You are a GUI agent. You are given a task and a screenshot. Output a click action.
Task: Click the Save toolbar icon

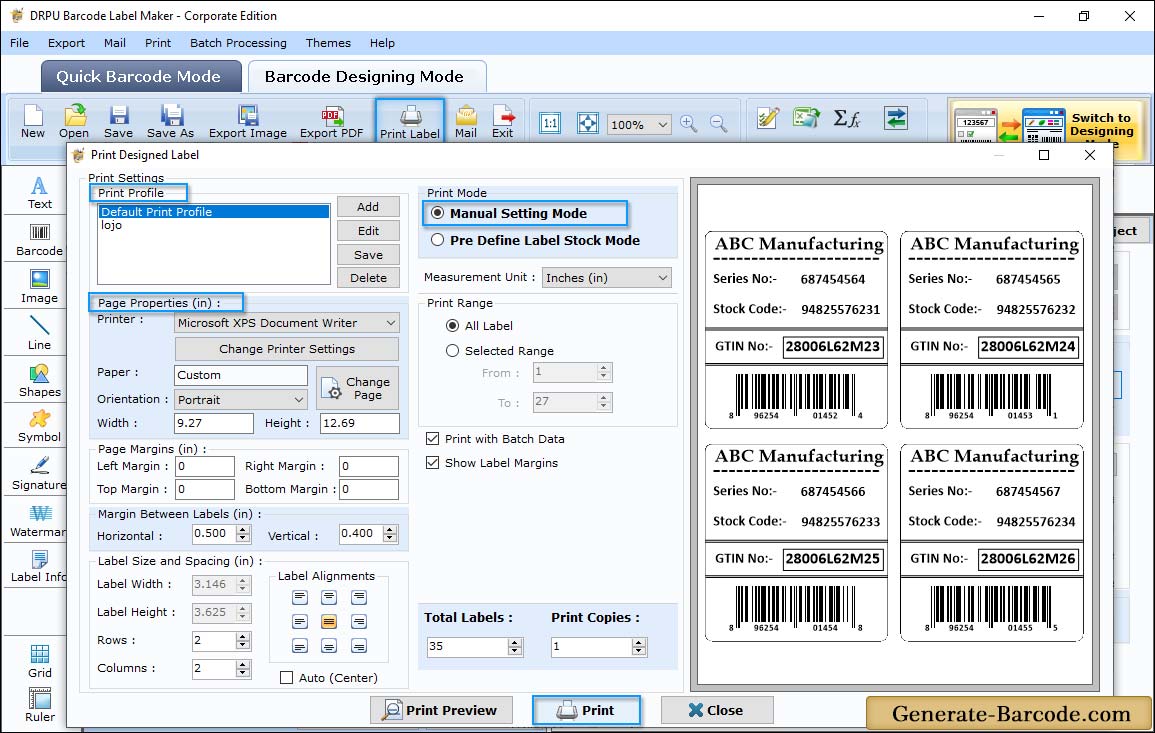118,122
